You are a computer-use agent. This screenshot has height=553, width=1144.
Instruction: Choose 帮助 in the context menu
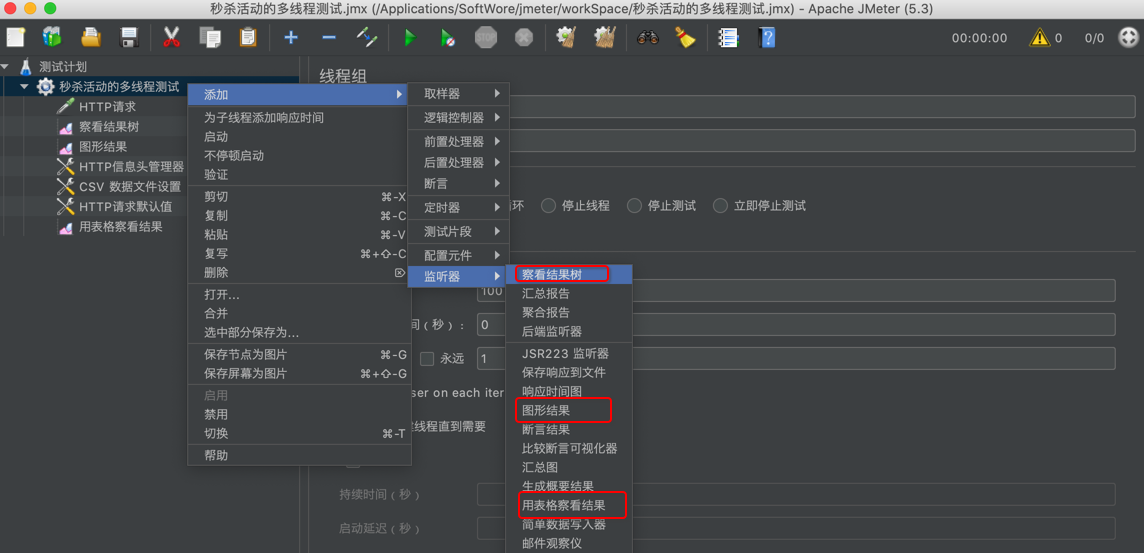(x=299, y=455)
